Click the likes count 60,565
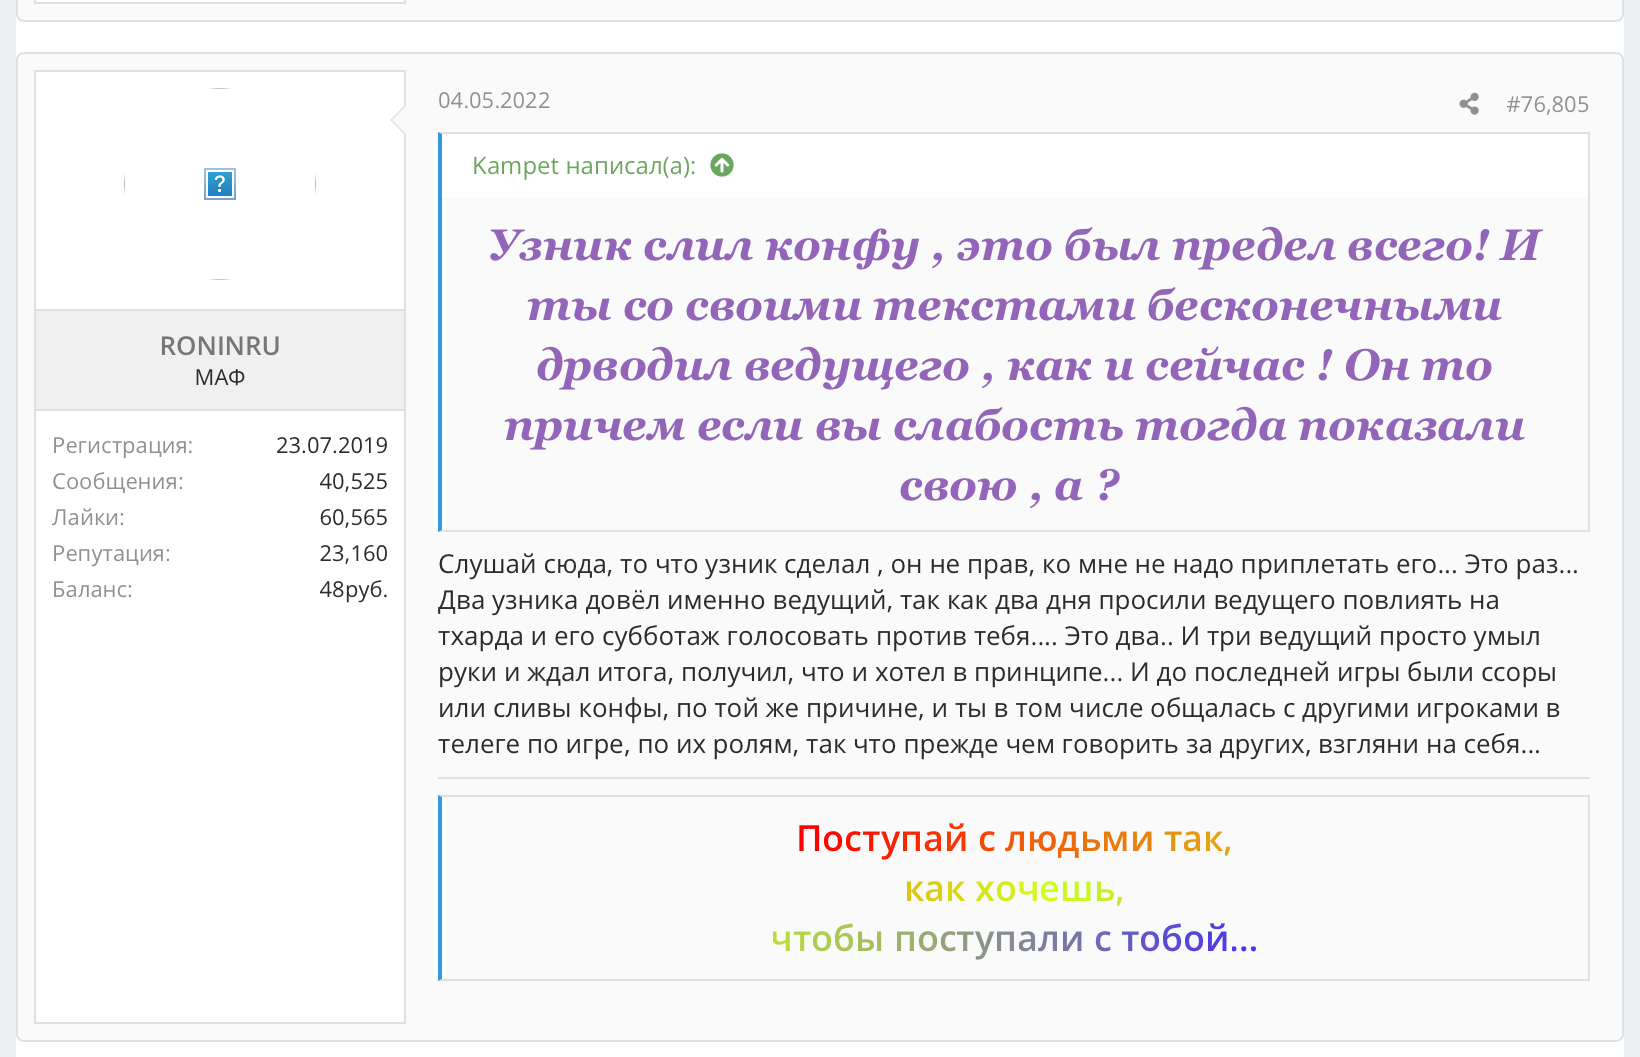1640x1057 pixels. pyautogui.click(x=353, y=517)
